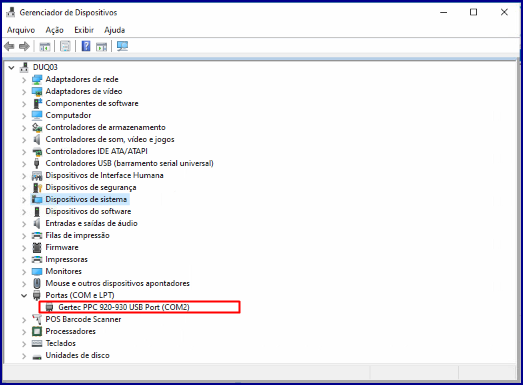This screenshot has width=523, height=385.
Task: Collapse the DUQ03 root node
Action: point(12,68)
